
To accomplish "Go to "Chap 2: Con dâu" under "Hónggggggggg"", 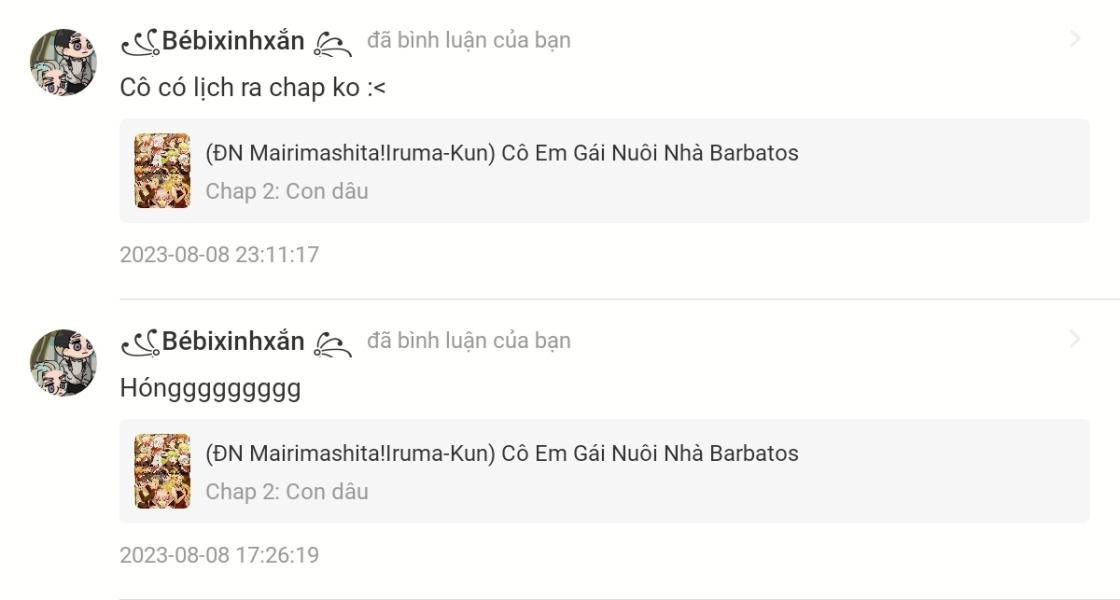I will click(x=287, y=491).
